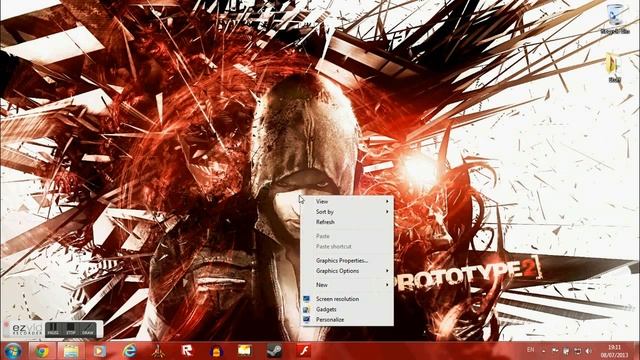Activate the ezvid Draw tool
This screenshot has width=640, height=360.
pos(88,330)
